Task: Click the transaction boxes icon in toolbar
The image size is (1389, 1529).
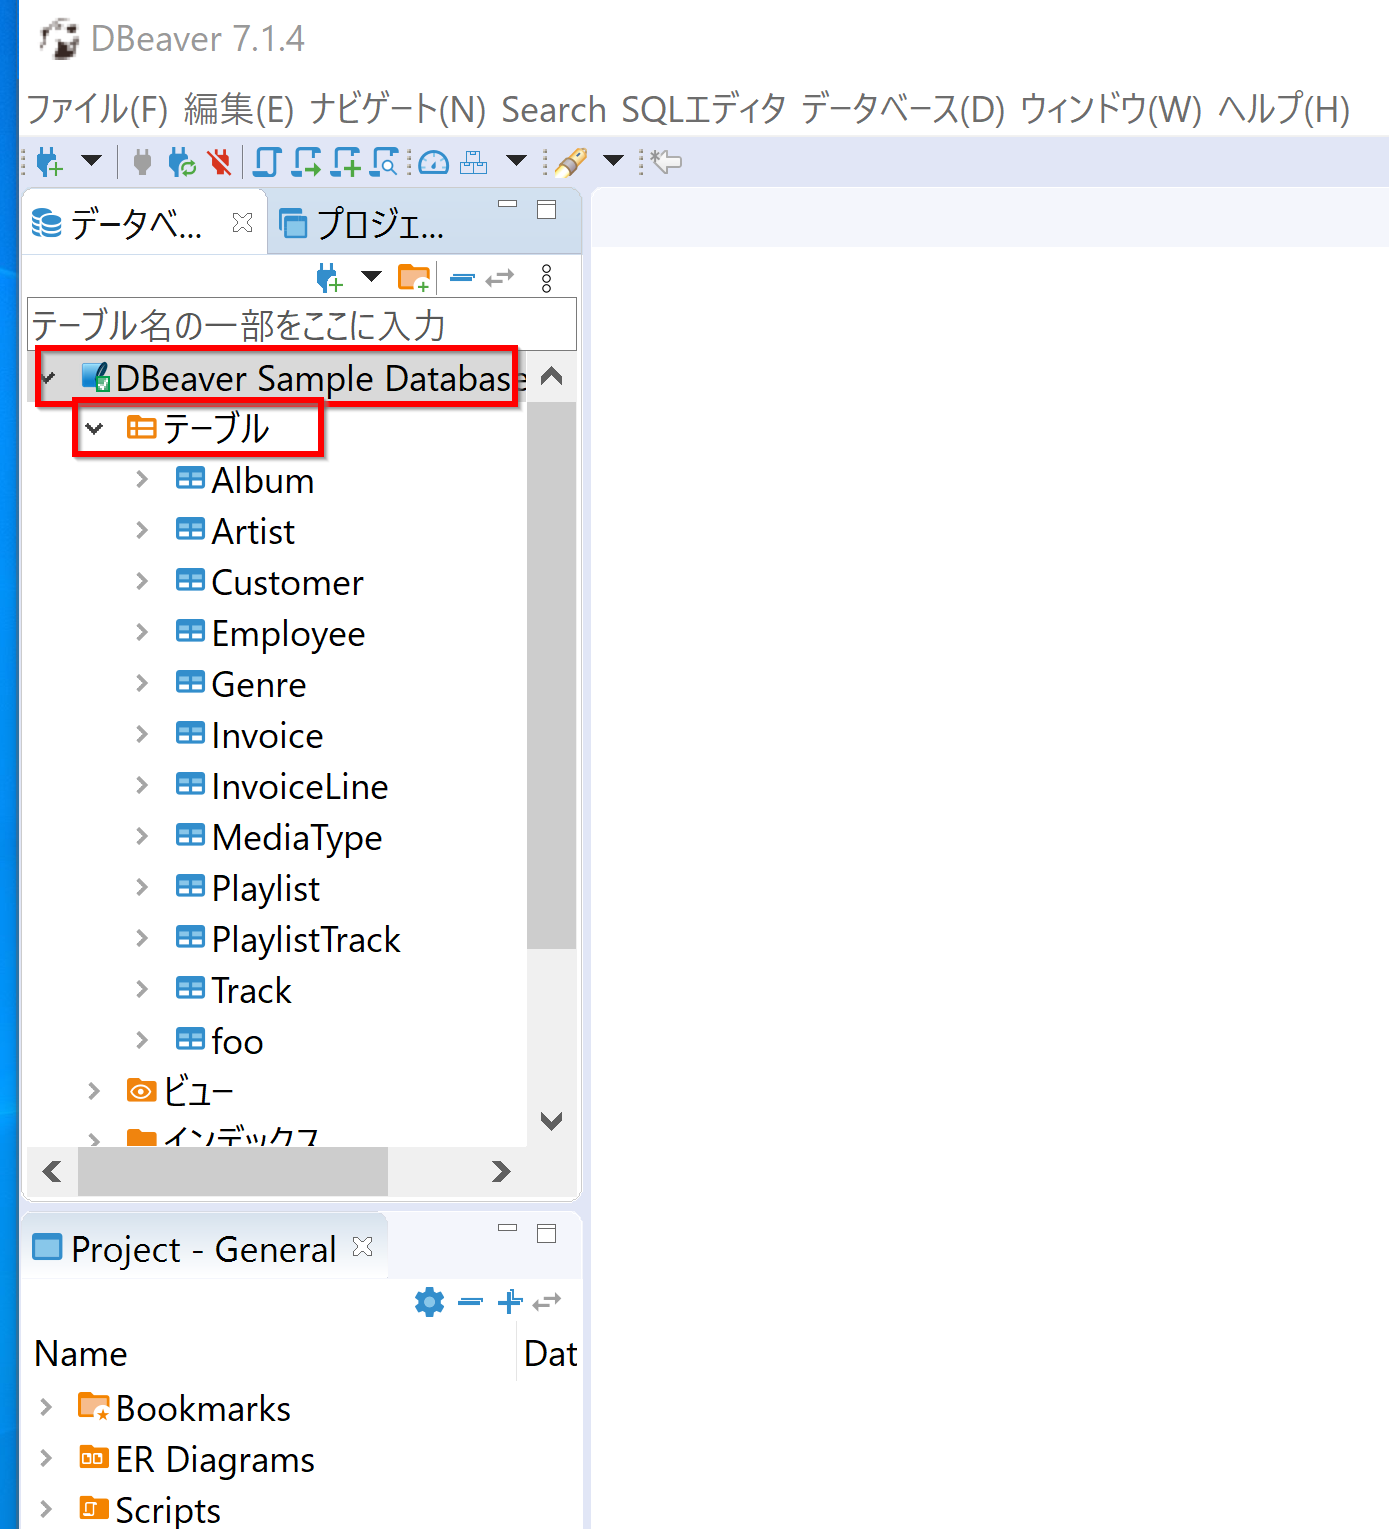Action: (x=473, y=162)
